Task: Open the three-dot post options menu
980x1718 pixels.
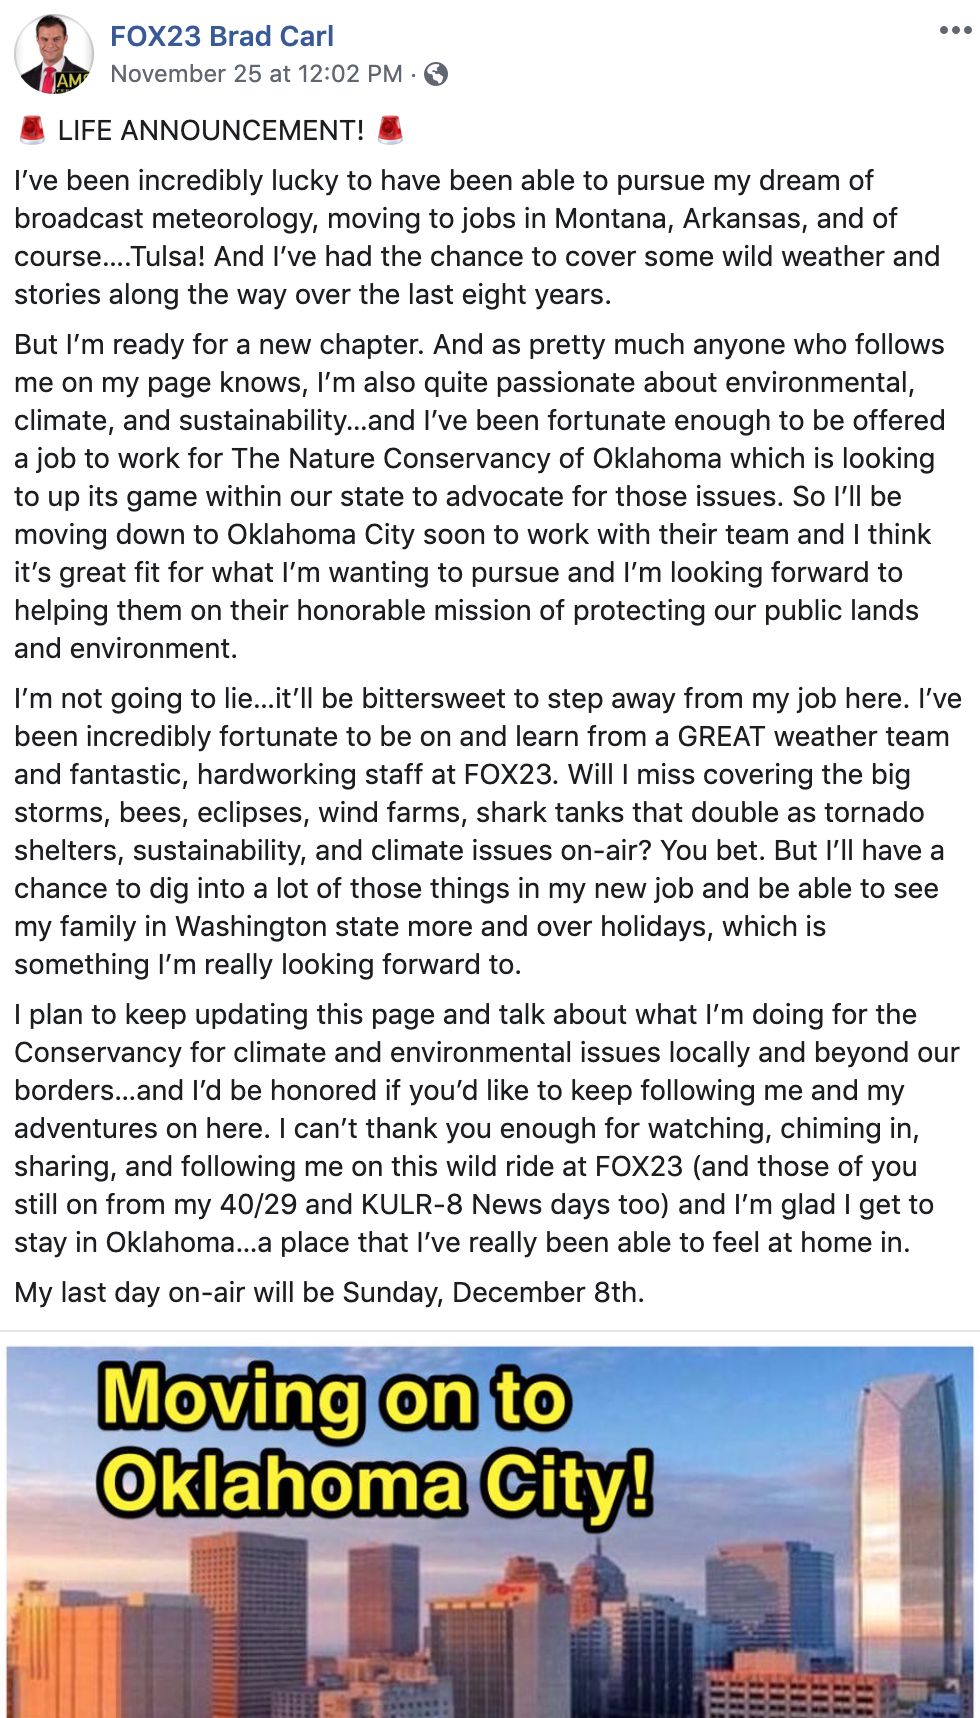Action: point(955,31)
